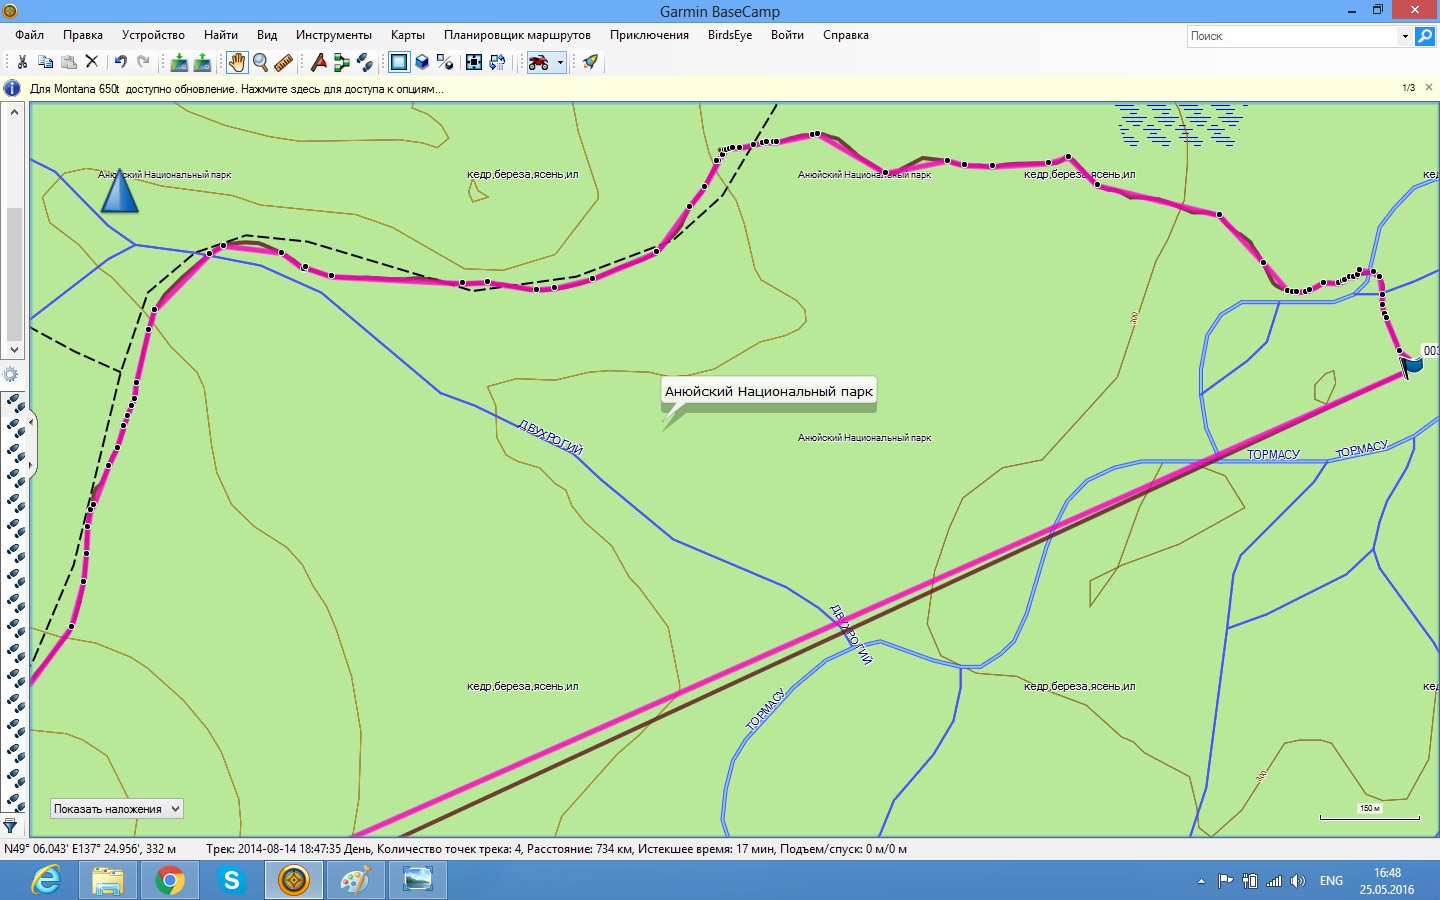
Task: Click the Undo arrow icon
Action: tap(120, 62)
